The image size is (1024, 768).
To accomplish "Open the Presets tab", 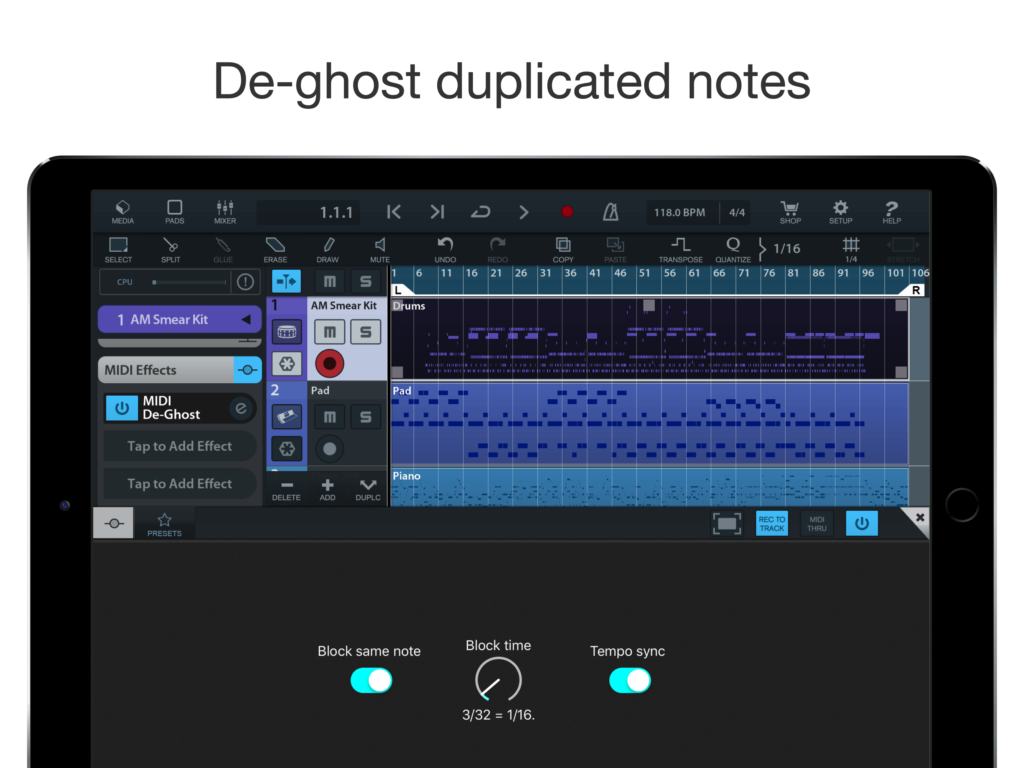I will tap(165, 524).
